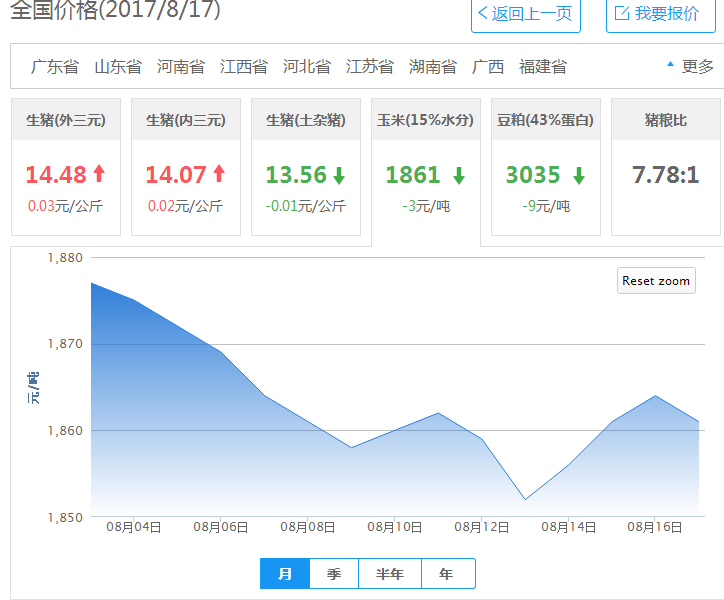This screenshot has width=724, height=600.
Task: Select 广东省 province
Action: (54, 67)
